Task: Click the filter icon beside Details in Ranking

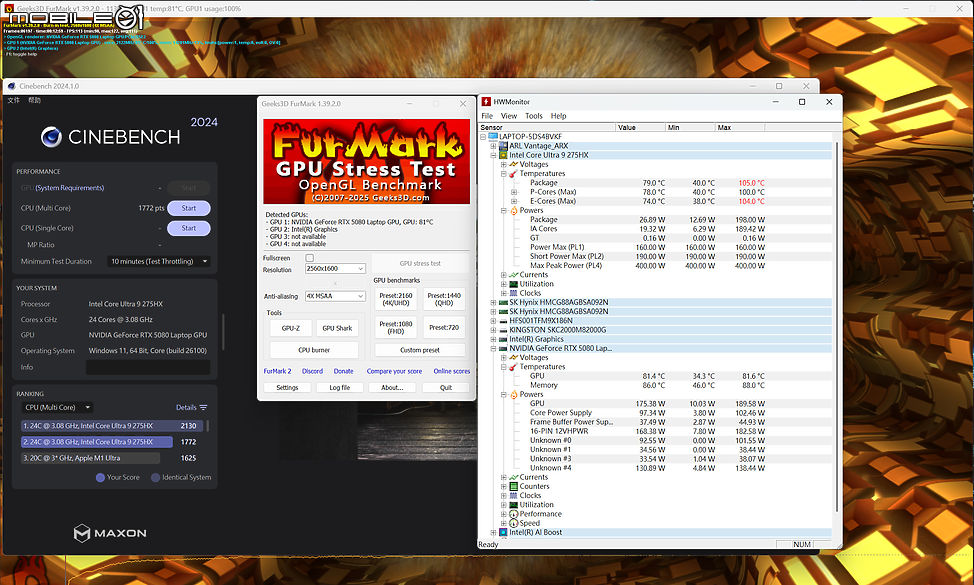Action: click(203, 407)
